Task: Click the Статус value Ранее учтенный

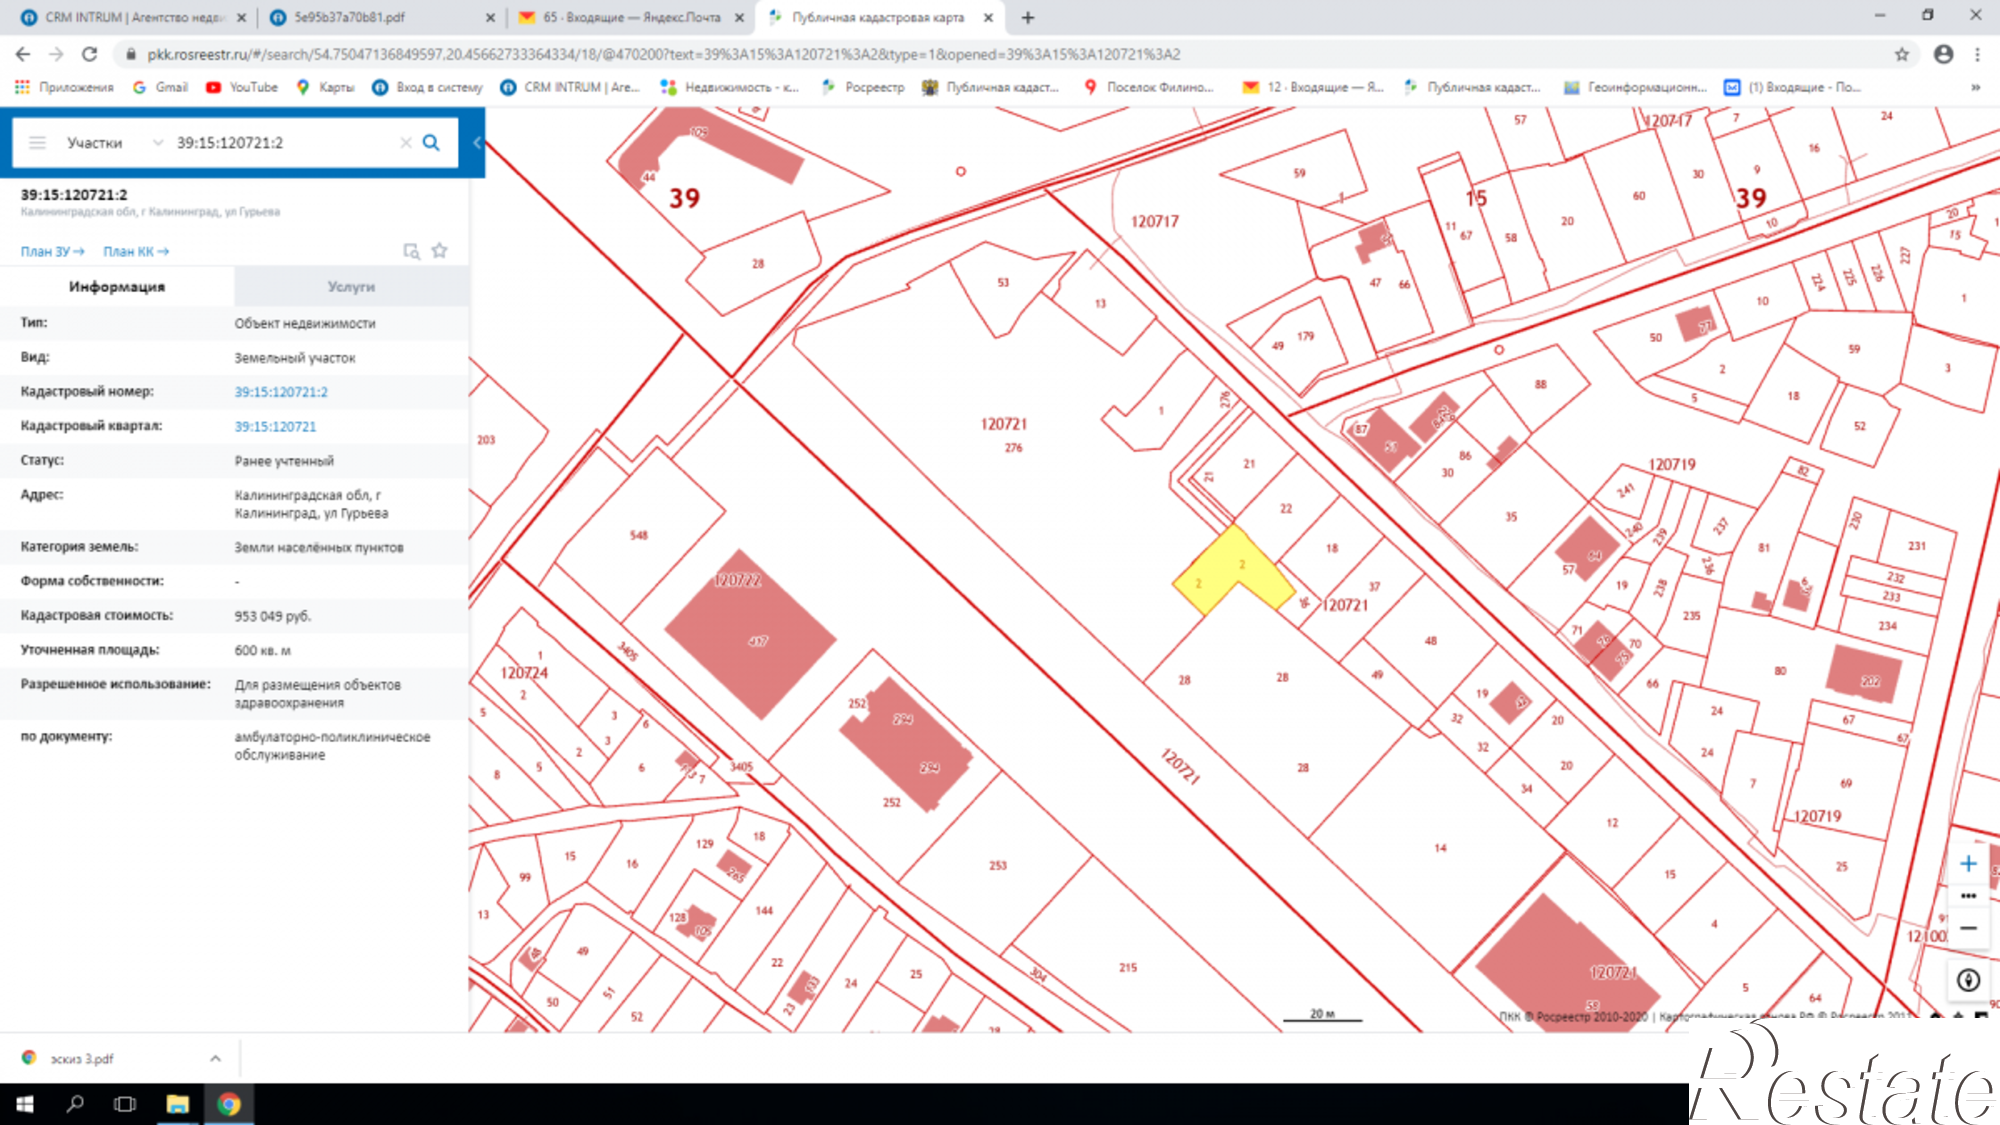Action: [284, 461]
